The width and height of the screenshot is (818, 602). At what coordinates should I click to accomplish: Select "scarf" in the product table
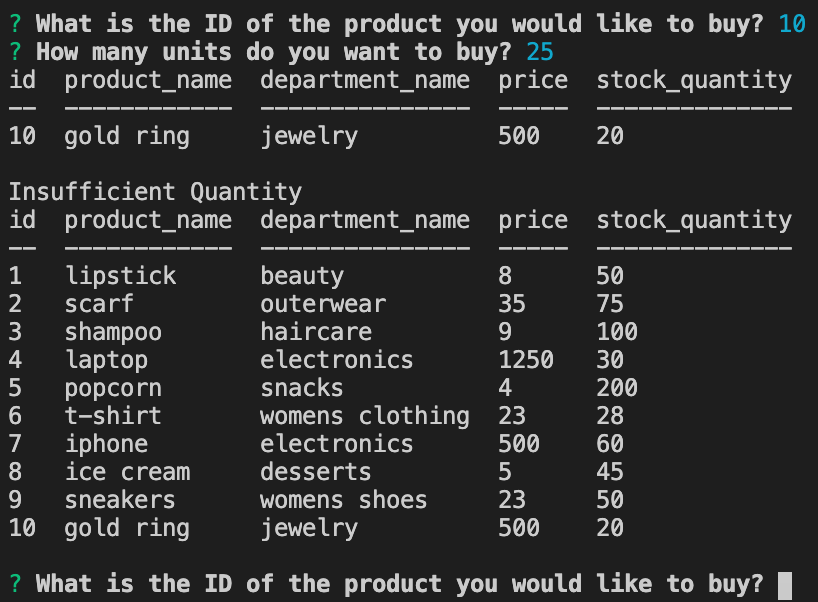tap(99, 304)
